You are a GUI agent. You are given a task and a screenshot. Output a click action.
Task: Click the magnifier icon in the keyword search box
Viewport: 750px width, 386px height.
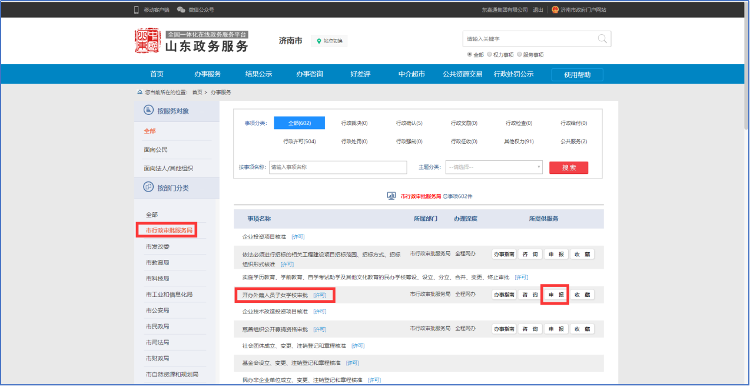[602, 39]
